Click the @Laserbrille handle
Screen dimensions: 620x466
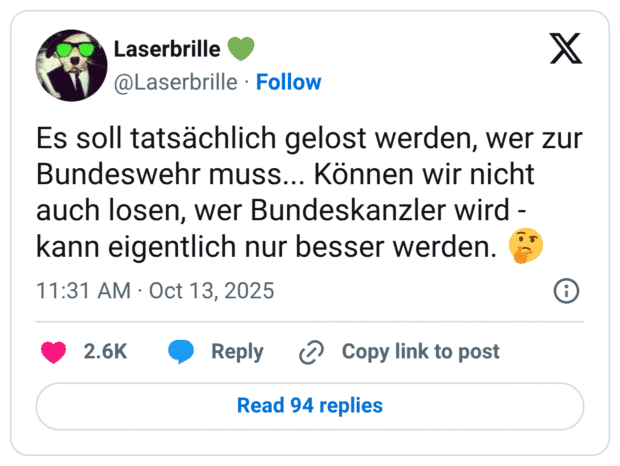point(176,82)
